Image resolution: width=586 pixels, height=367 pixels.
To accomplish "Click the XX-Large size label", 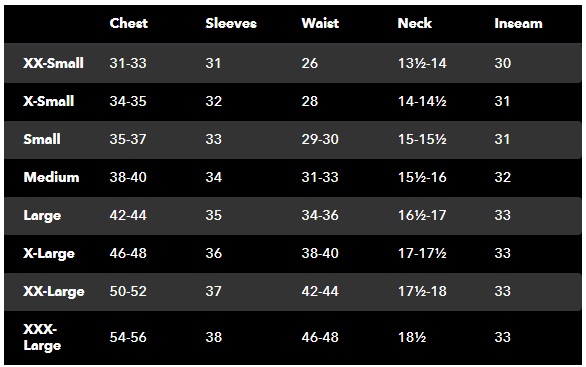I will pos(54,292).
